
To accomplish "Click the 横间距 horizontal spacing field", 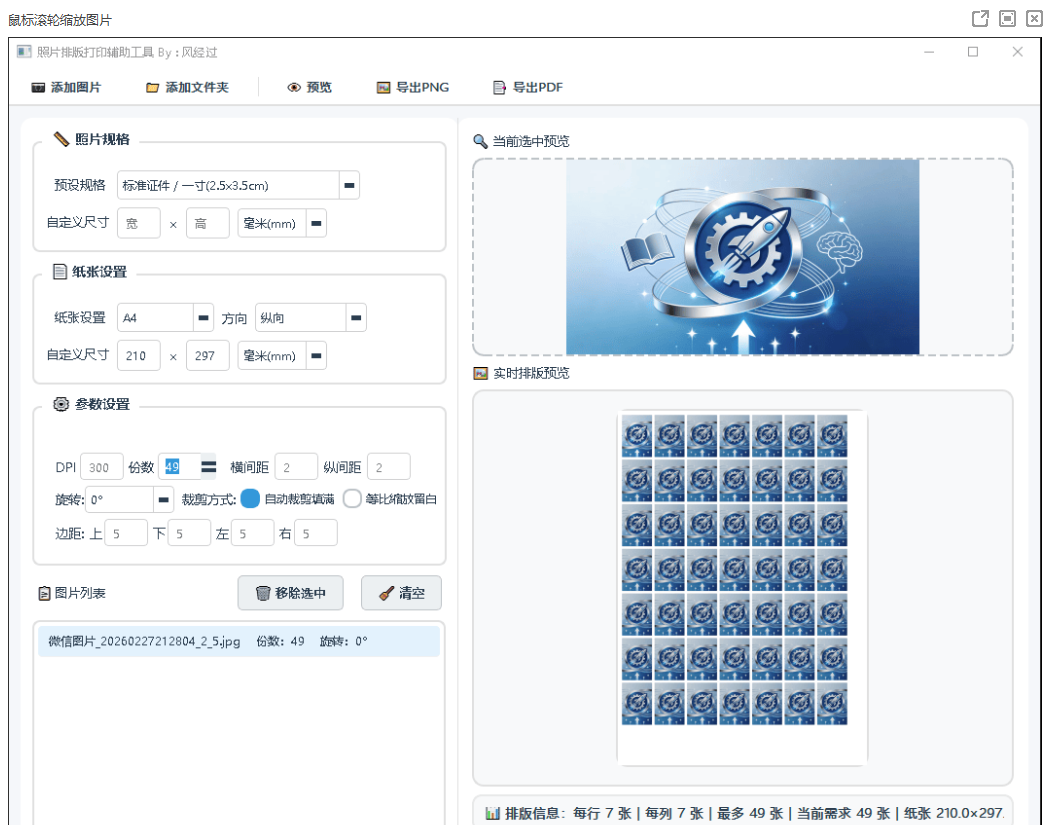I will (x=296, y=467).
